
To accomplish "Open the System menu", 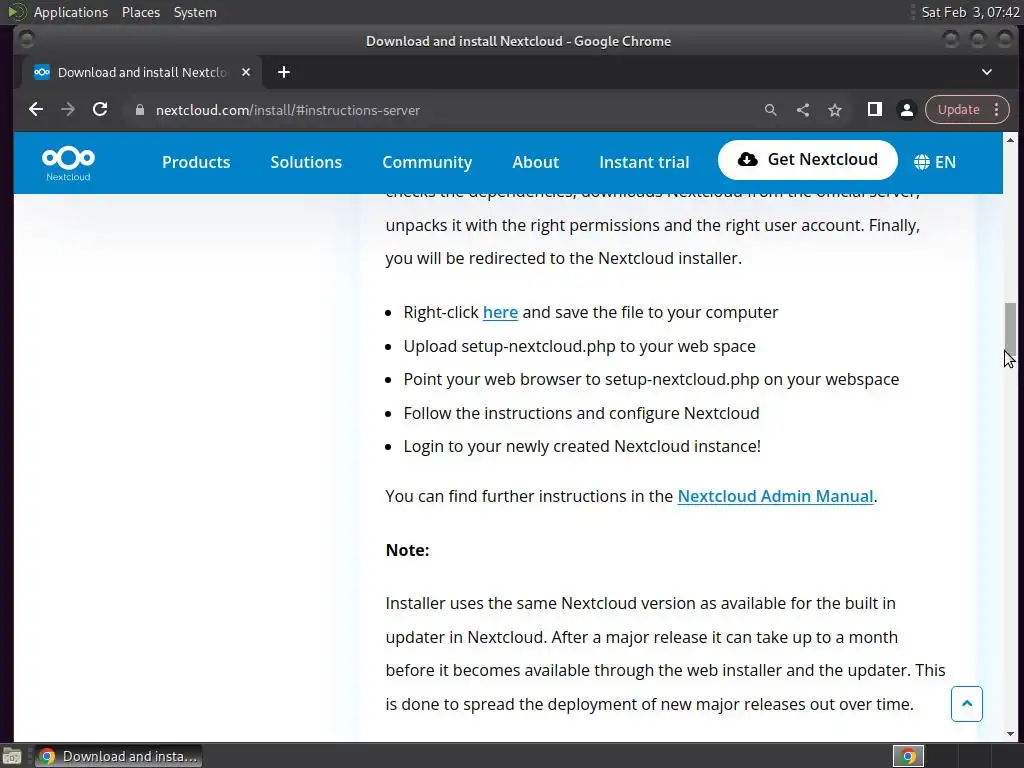I will (195, 12).
